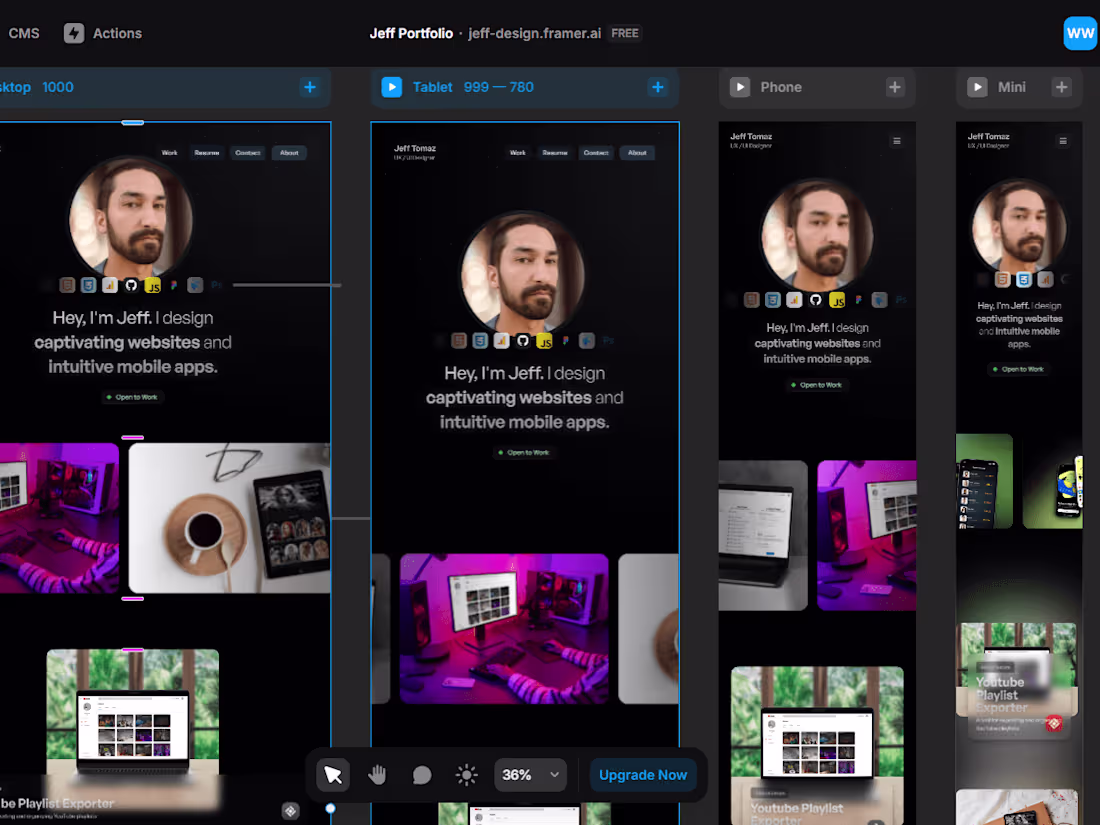The width and height of the screenshot is (1100, 825).
Task: Click the plus icon on the Tablet breakpoint bar
Action: point(658,87)
